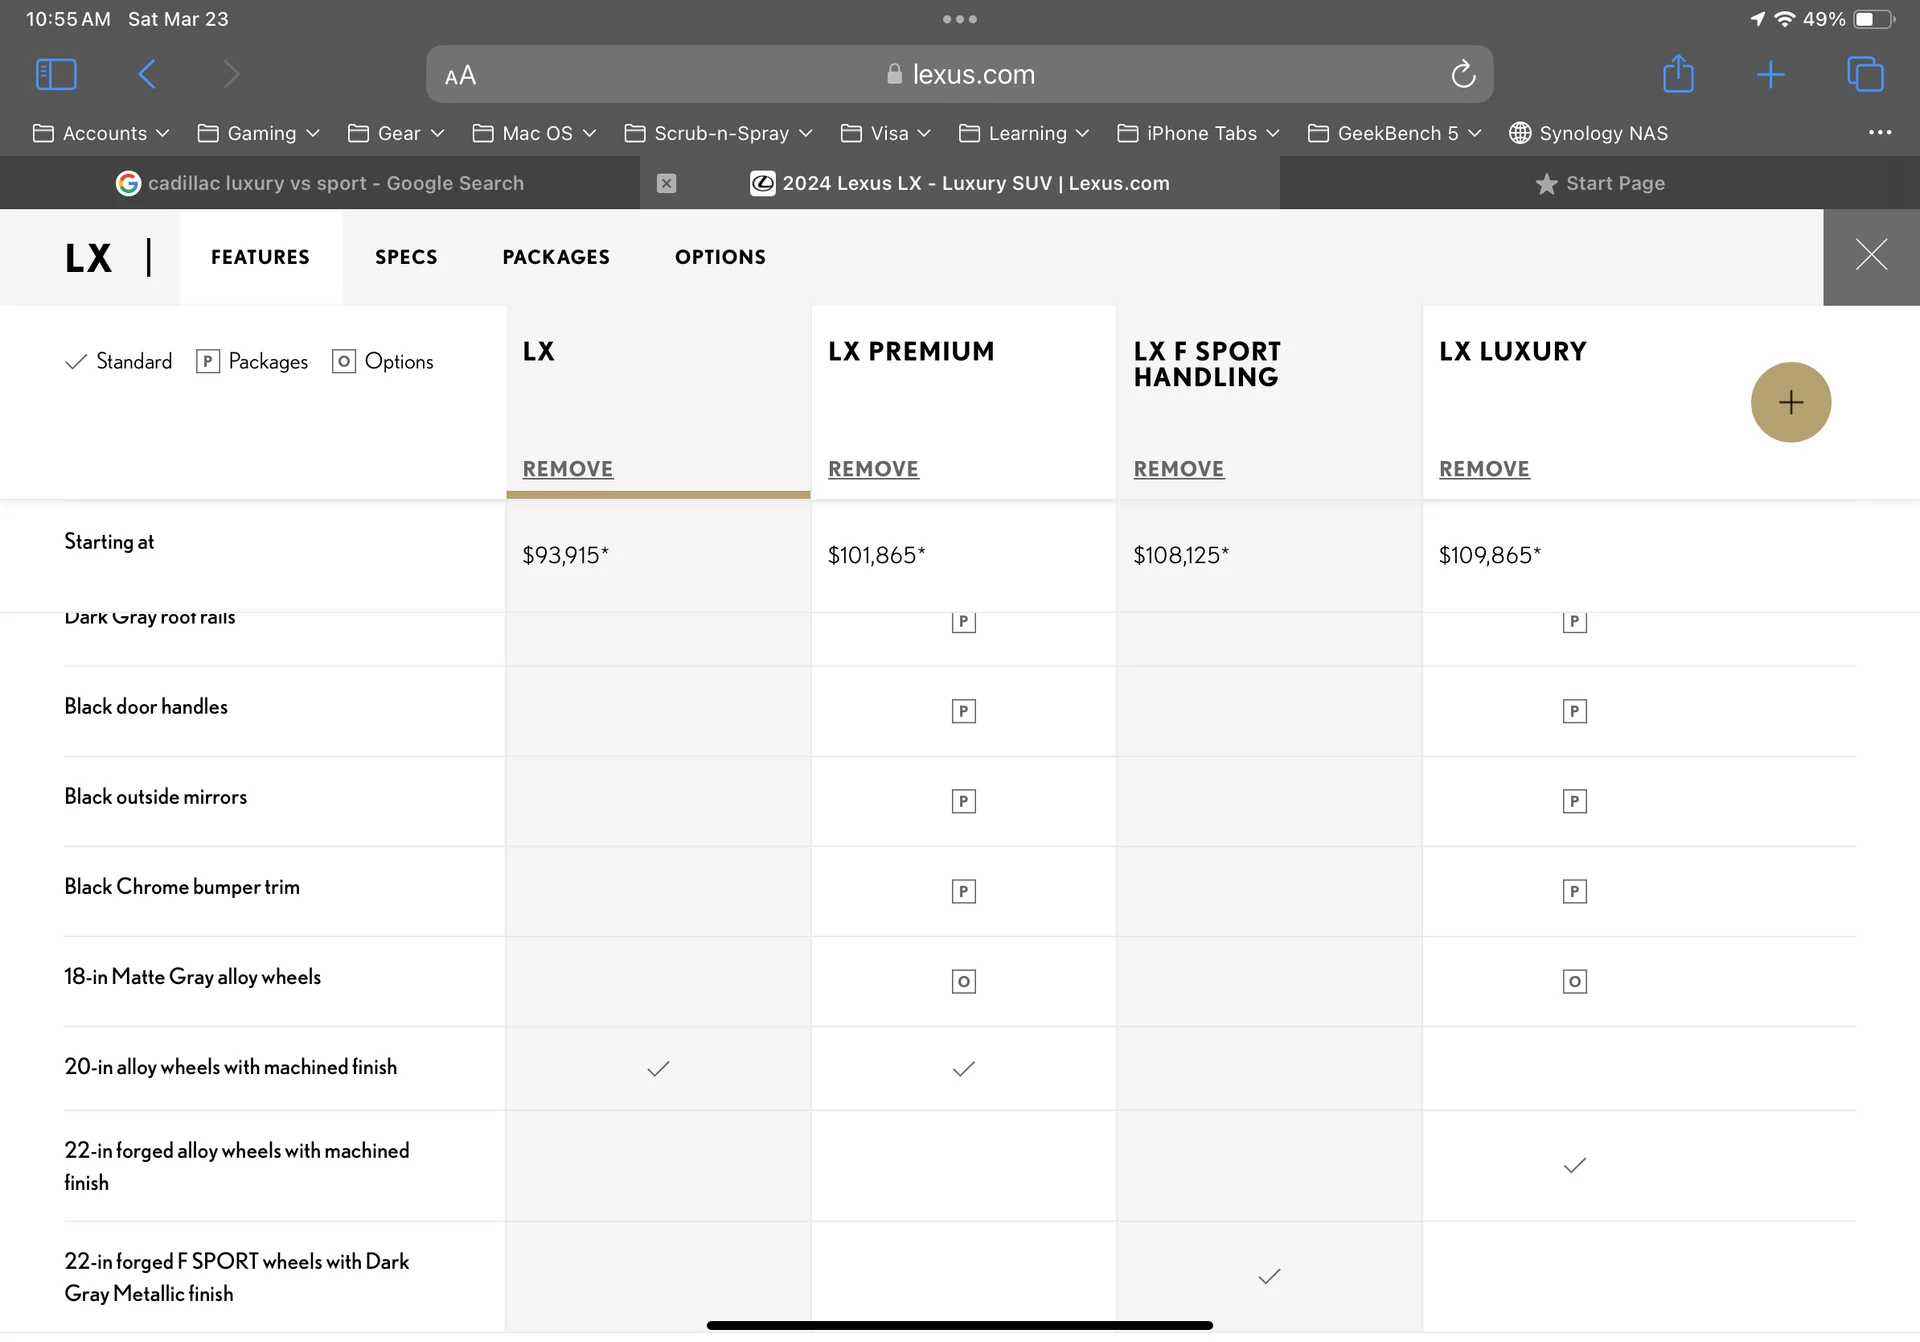Tap the "18-in Matte Gray alloy wheels" label

click(x=192, y=977)
